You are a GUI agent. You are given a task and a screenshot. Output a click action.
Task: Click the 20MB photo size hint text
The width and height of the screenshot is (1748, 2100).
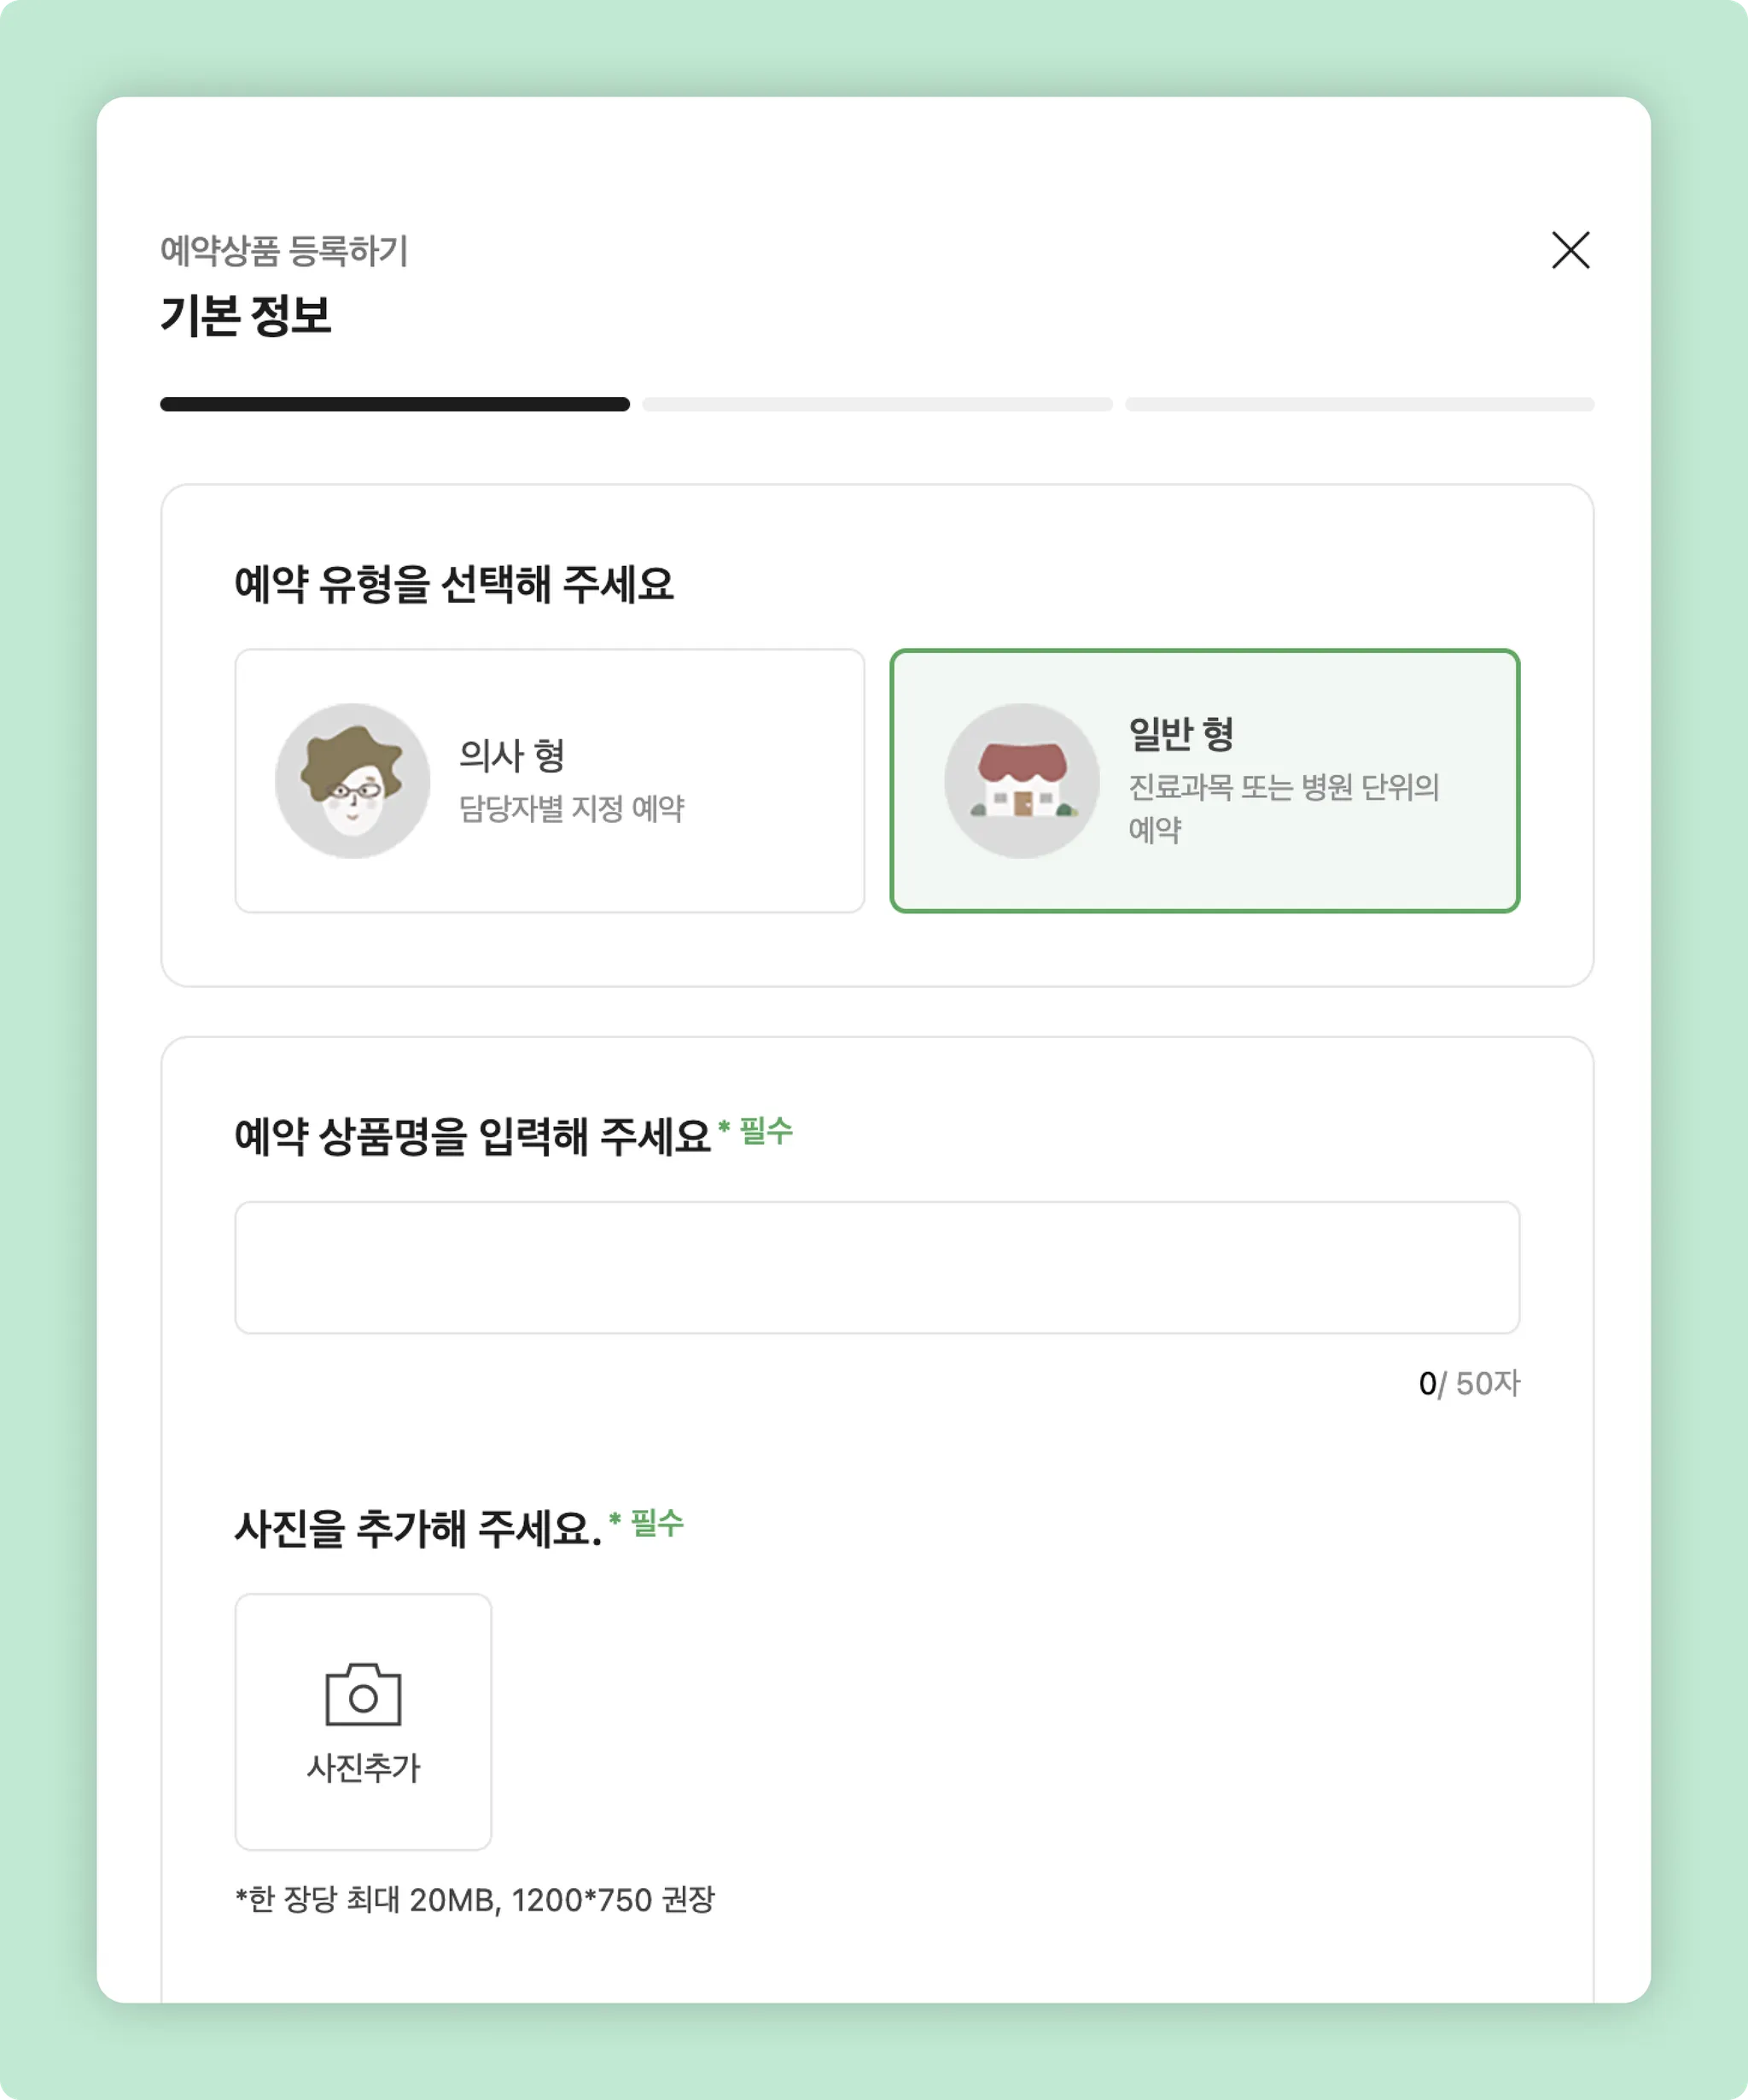point(475,1899)
